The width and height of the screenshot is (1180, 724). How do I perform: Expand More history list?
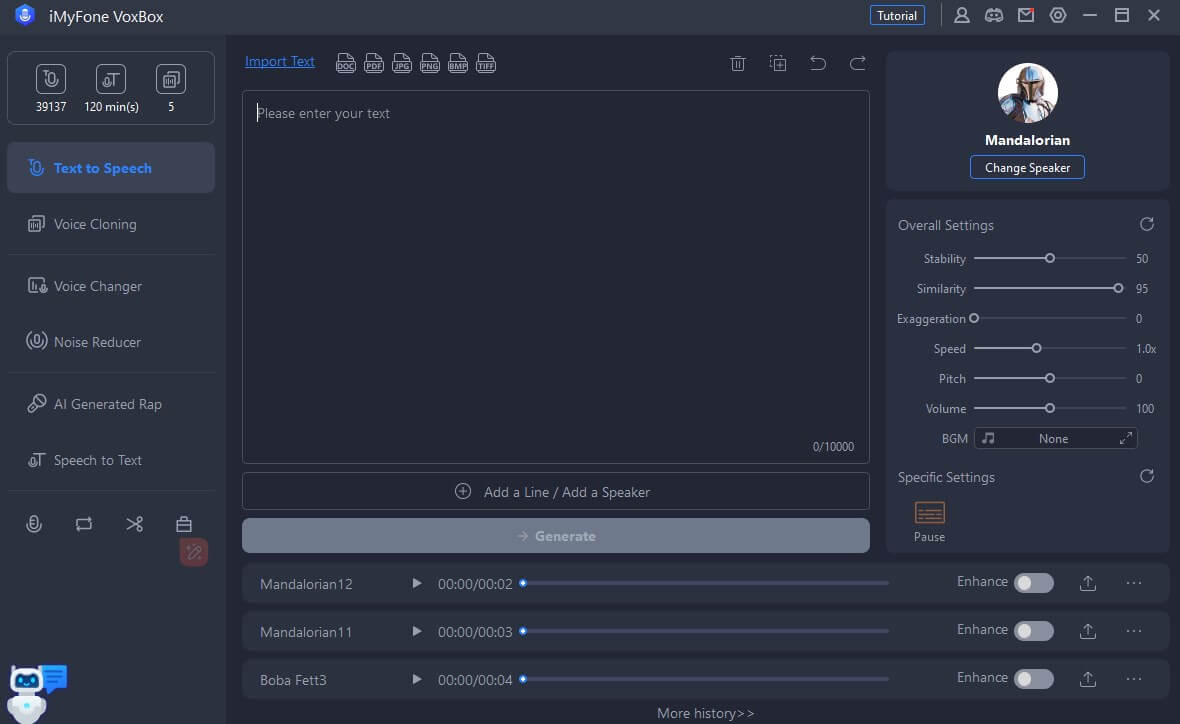705,713
